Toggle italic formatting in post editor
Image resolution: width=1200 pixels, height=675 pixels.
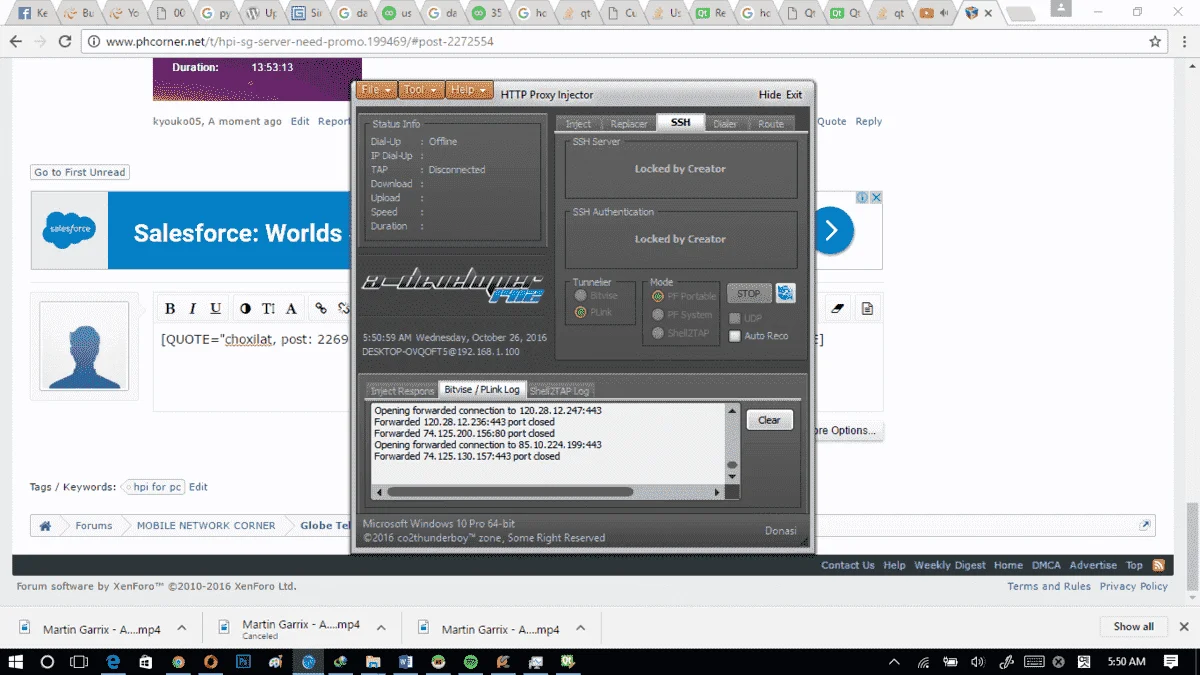pos(191,309)
